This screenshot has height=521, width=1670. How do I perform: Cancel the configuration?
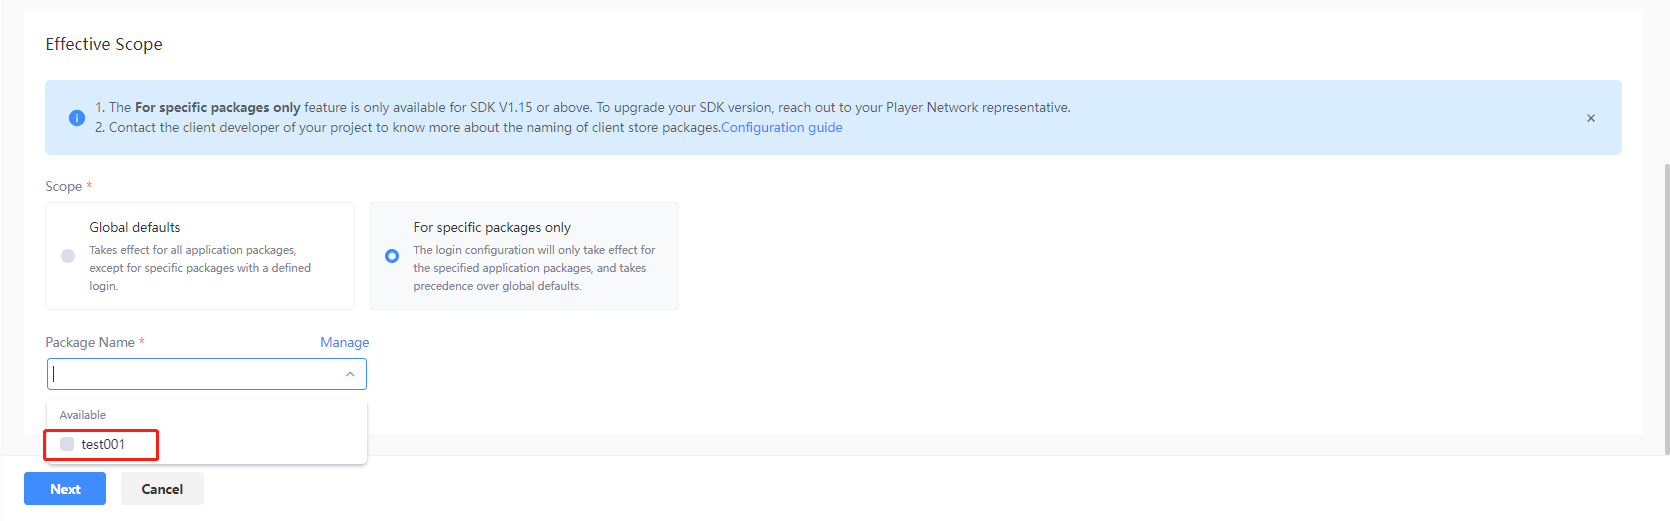pyautogui.click(x=162, y=489)
